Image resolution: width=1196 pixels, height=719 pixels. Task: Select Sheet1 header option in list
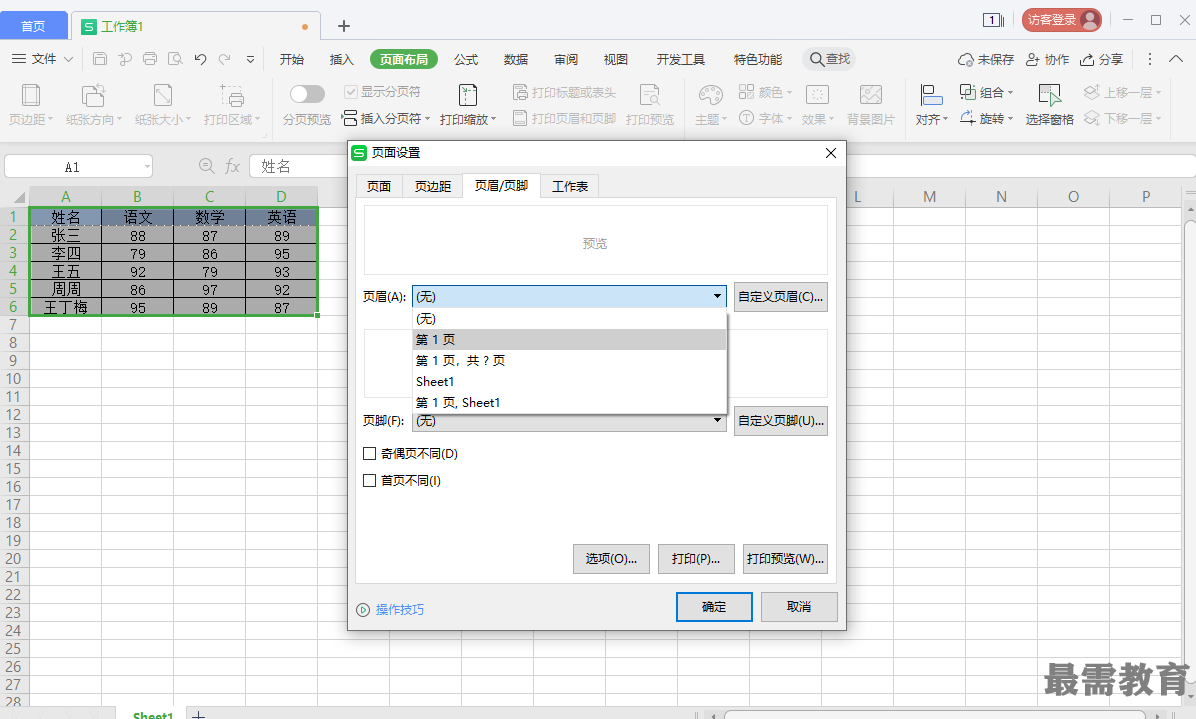point(570,381)
